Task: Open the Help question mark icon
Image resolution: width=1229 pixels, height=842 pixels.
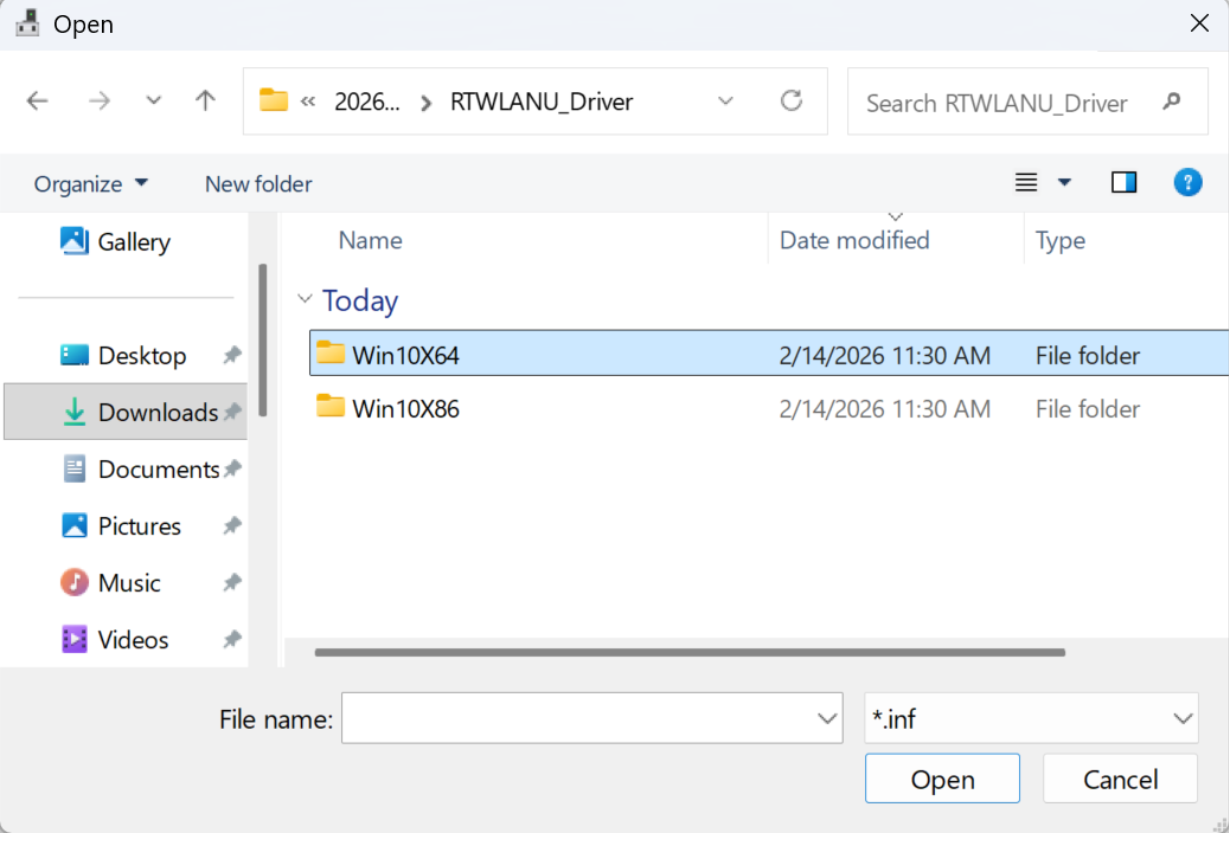Action: (1187, 183)
